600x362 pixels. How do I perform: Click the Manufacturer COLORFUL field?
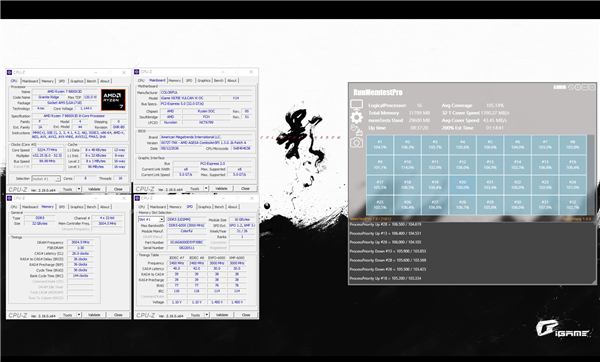point(206,93)
